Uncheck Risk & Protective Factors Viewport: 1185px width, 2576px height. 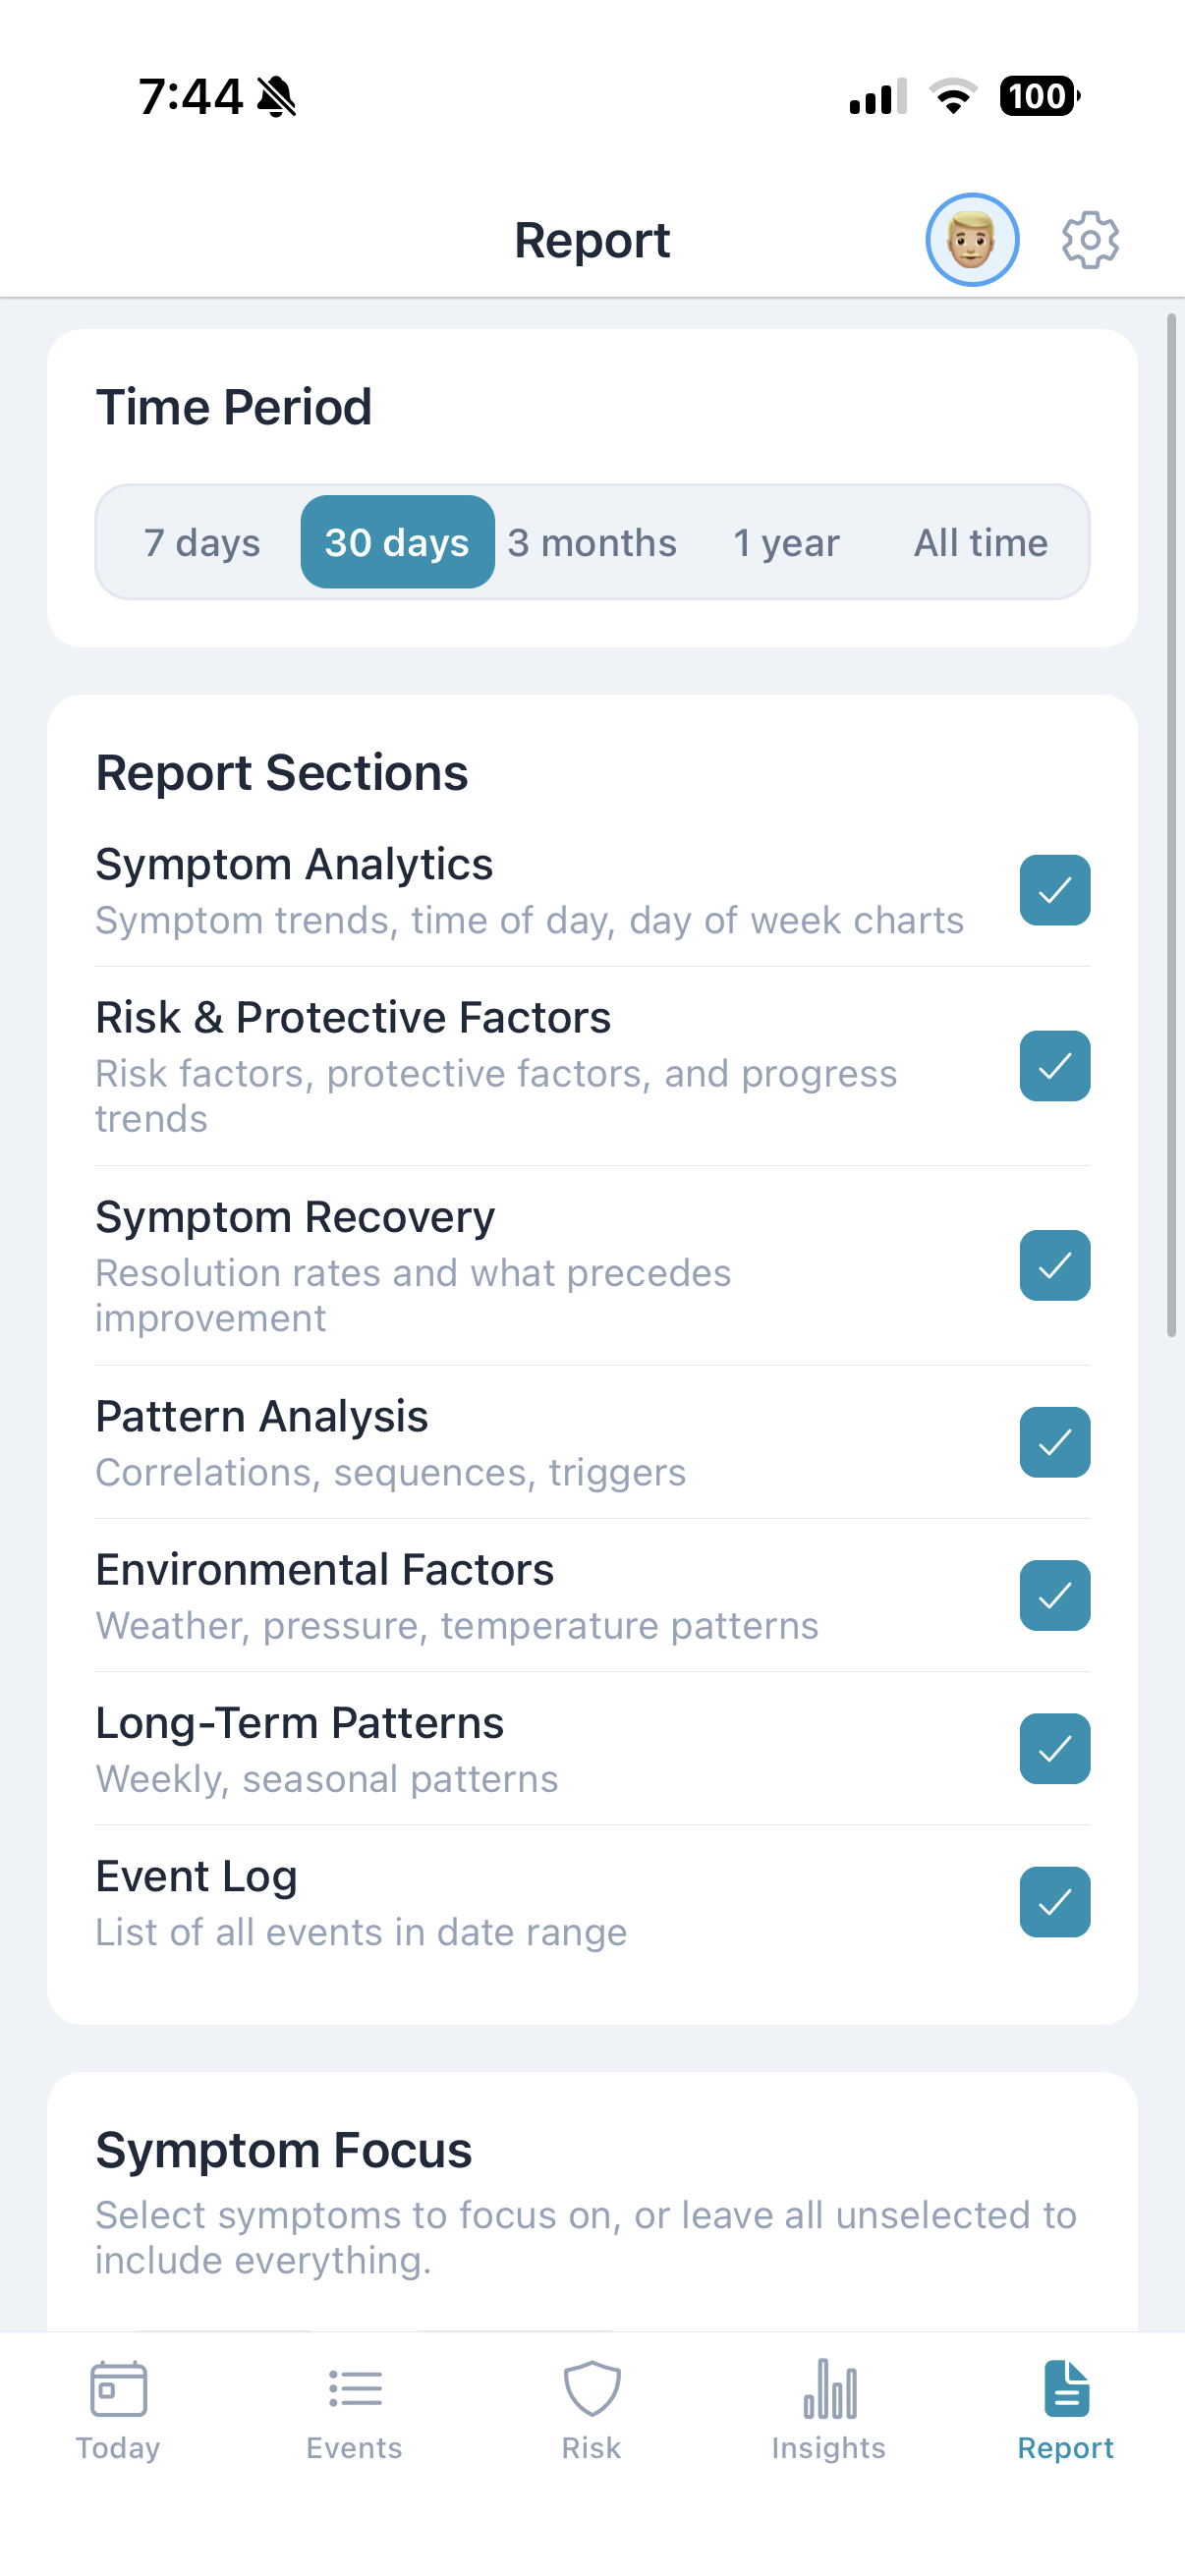pyautogui.click(x=1054, y=1066)
